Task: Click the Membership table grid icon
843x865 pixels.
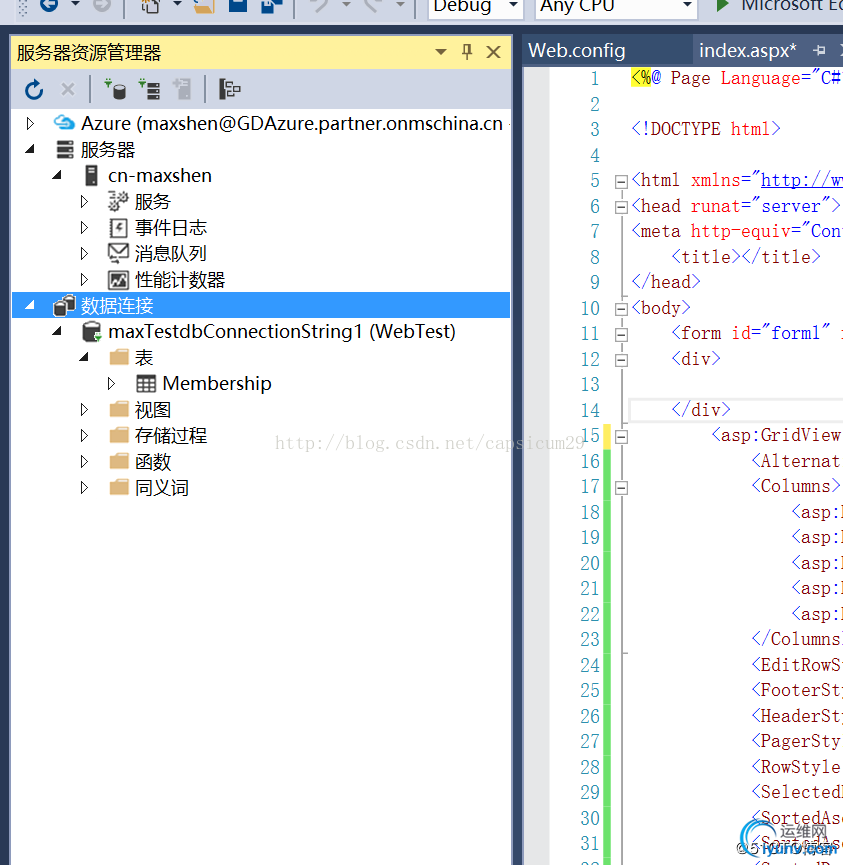Action: click(x=146, y=383)
